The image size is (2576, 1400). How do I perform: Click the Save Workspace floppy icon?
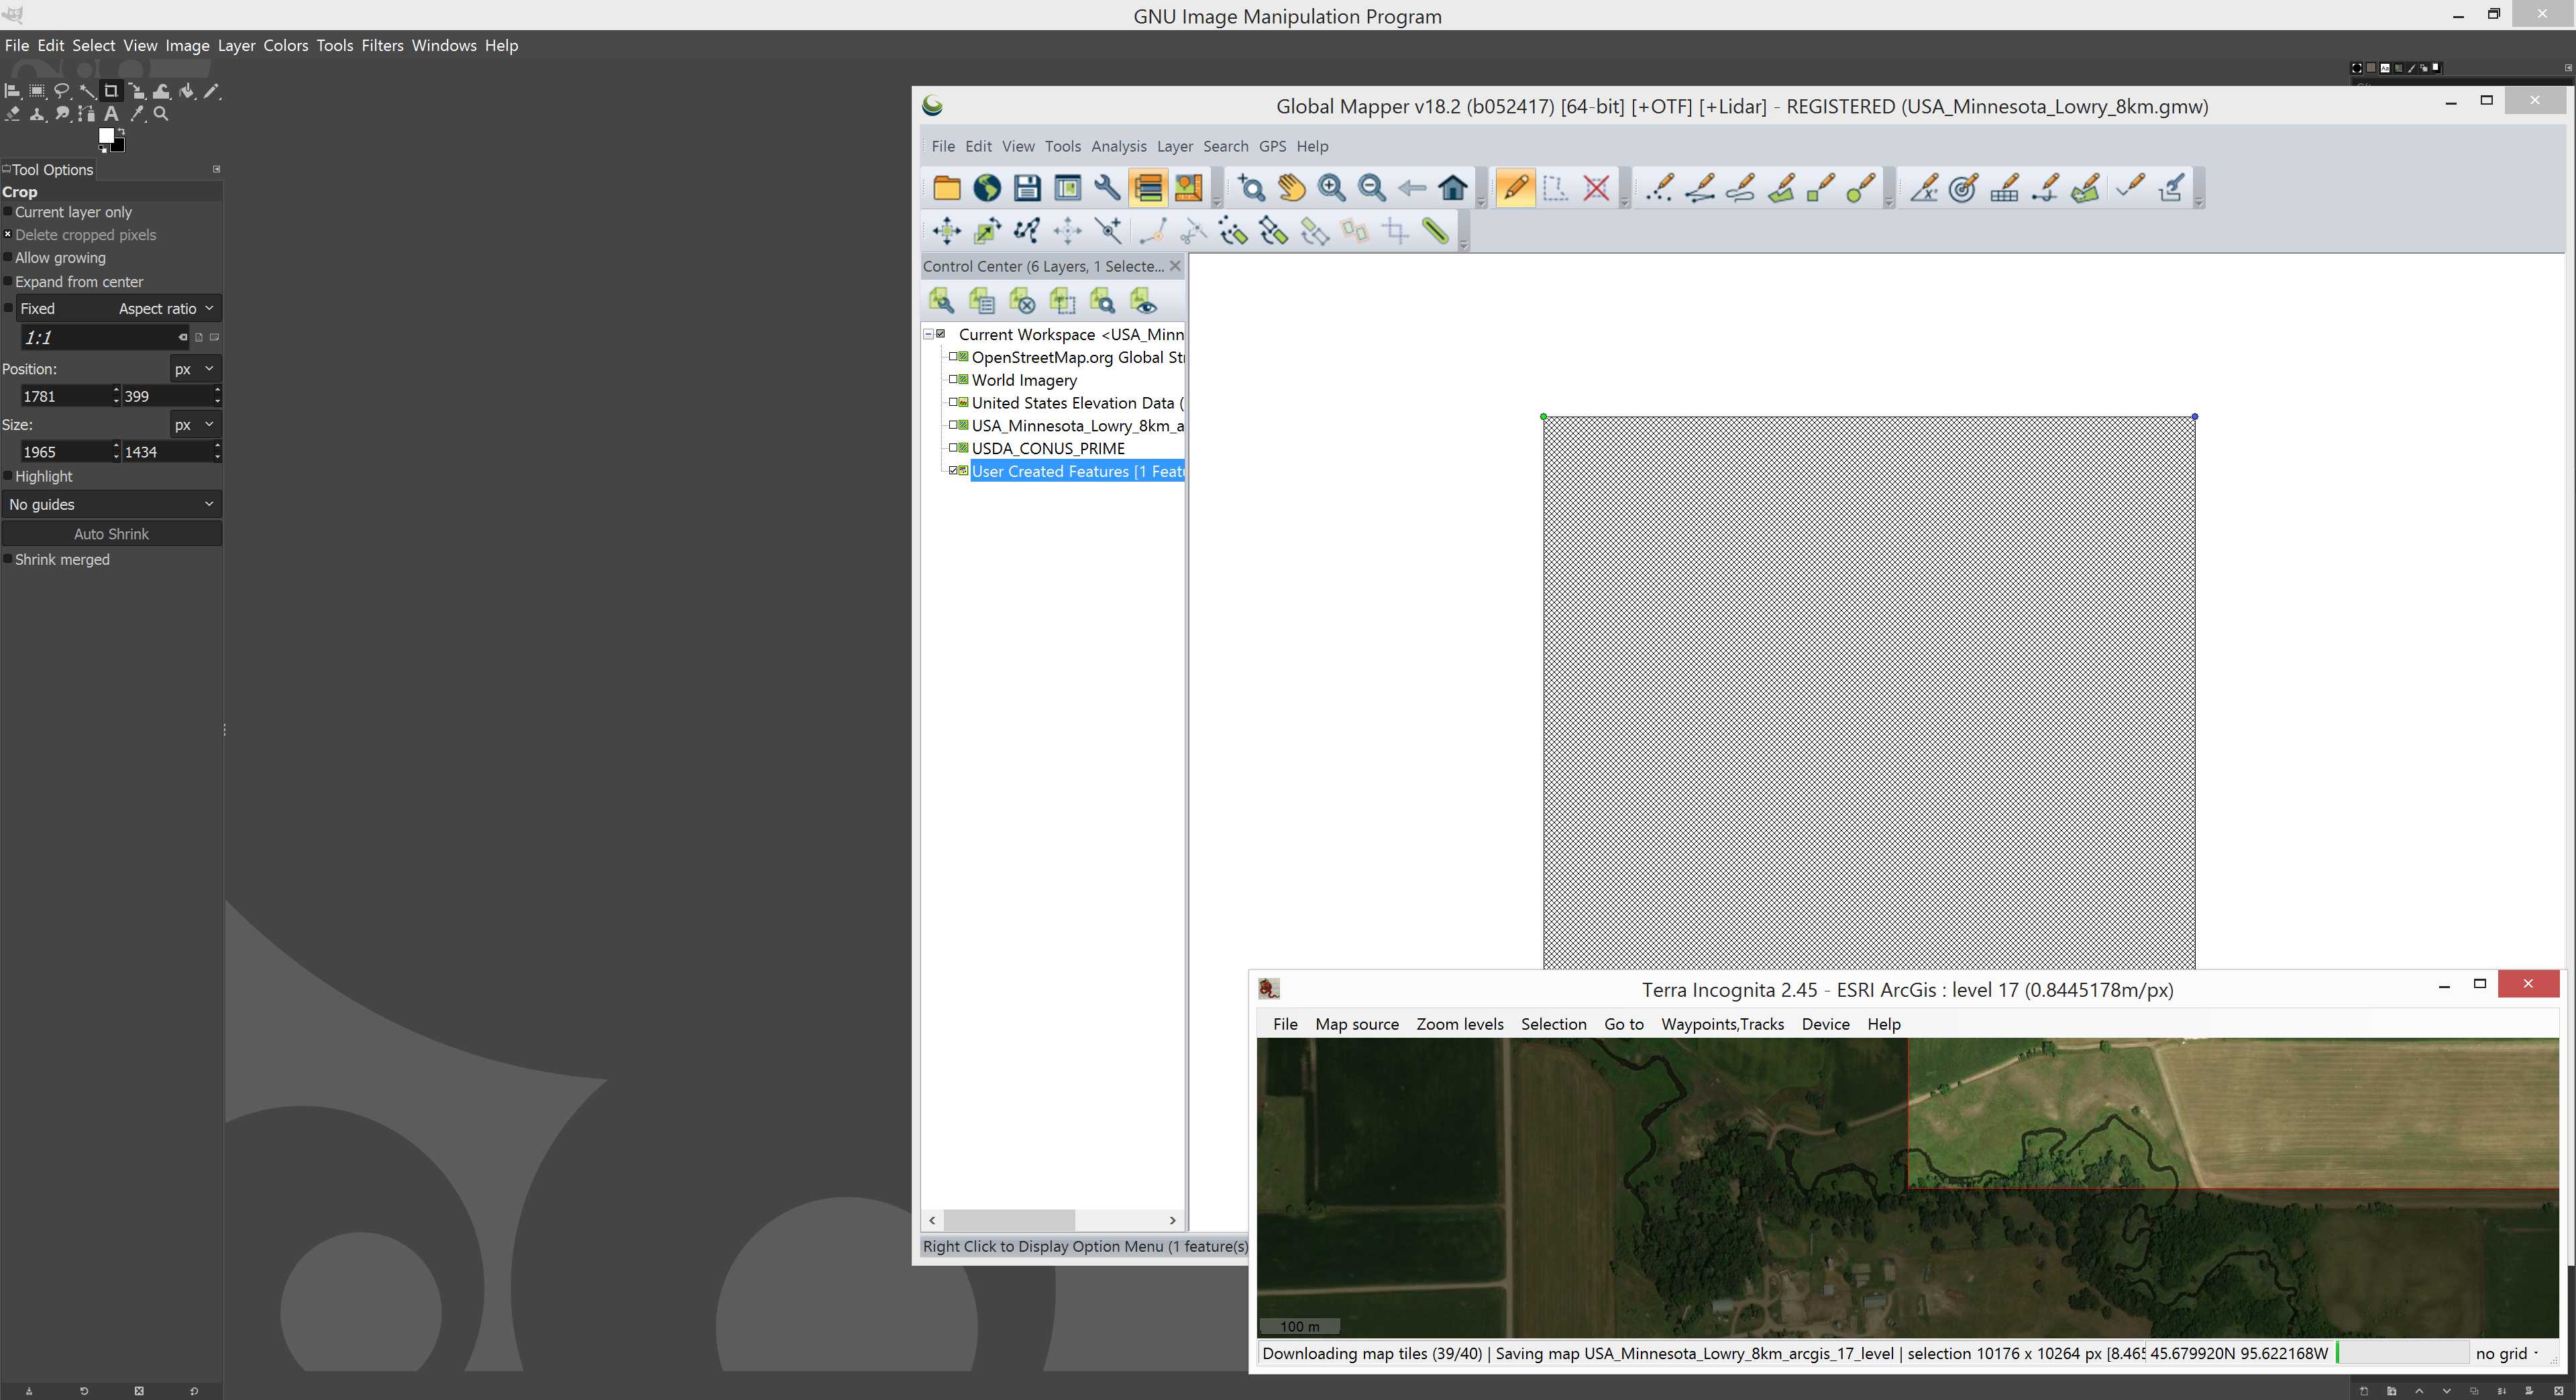point(1027,188)
